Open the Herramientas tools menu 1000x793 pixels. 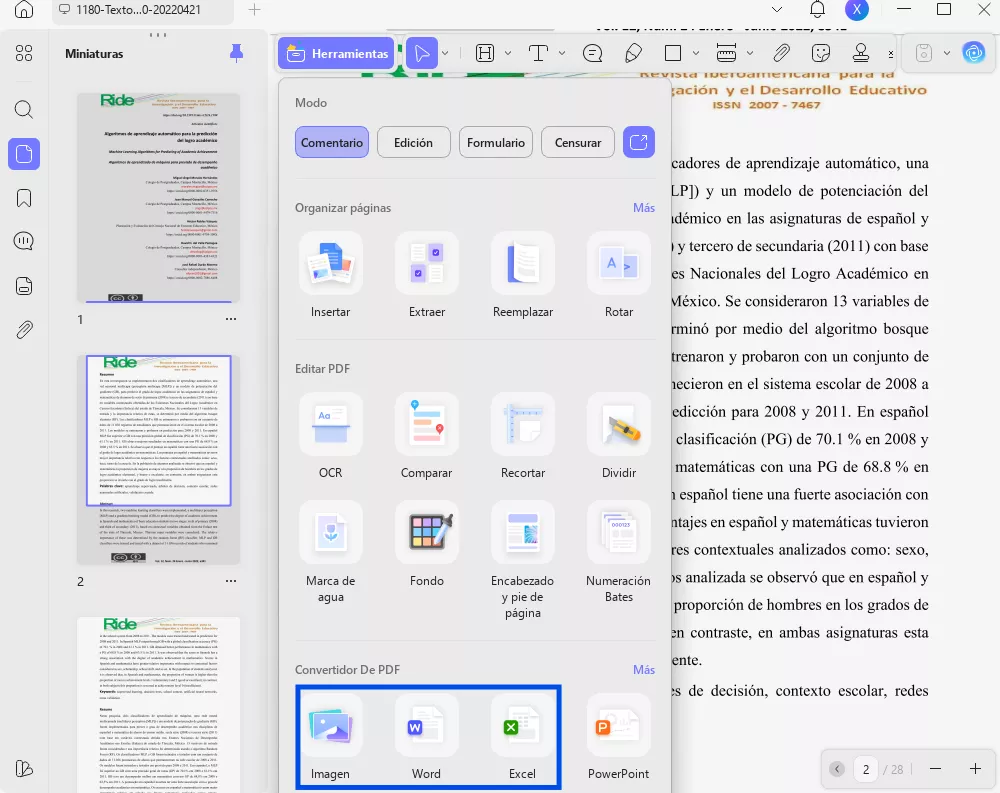(x=337, y=54)
